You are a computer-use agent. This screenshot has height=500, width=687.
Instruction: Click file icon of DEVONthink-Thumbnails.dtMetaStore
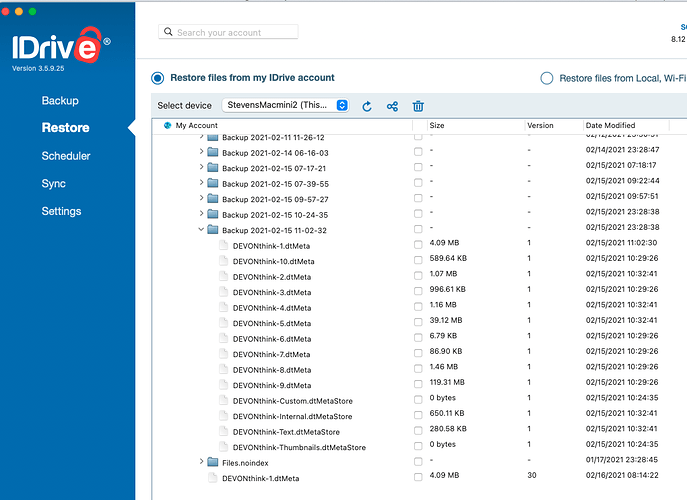[223, 447]
